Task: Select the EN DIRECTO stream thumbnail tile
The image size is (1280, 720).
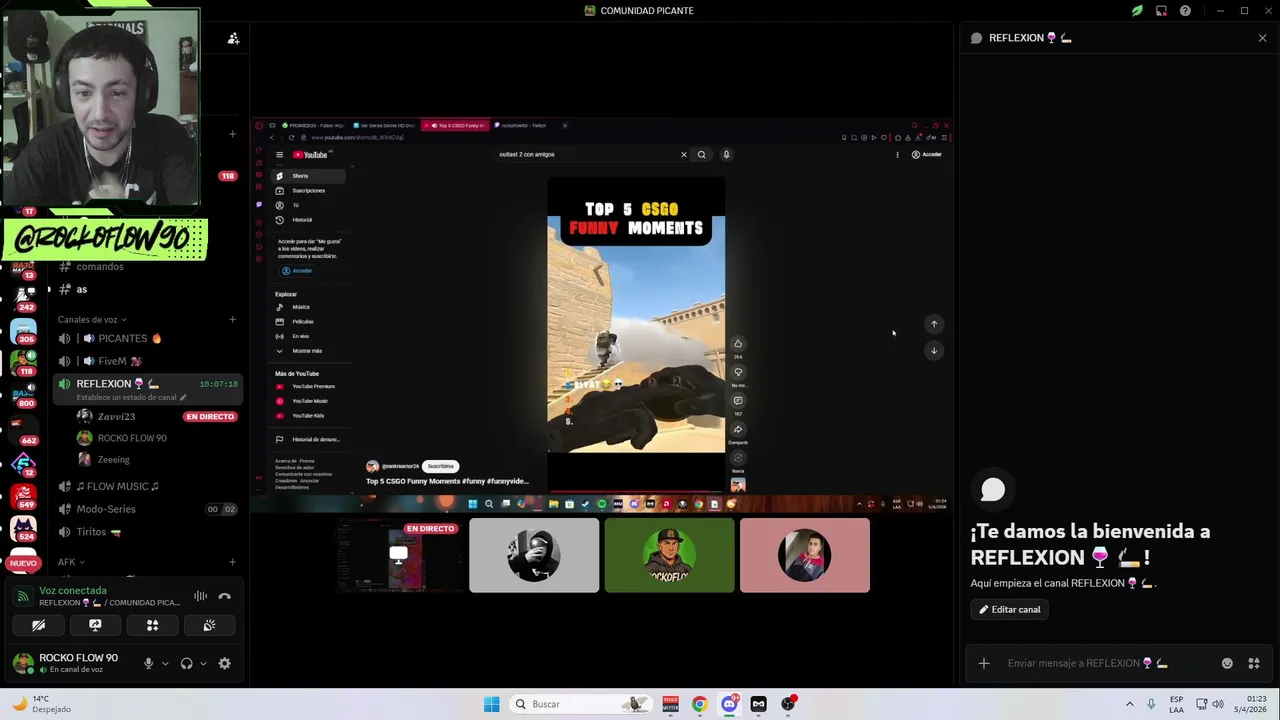Action: (398, 555)
